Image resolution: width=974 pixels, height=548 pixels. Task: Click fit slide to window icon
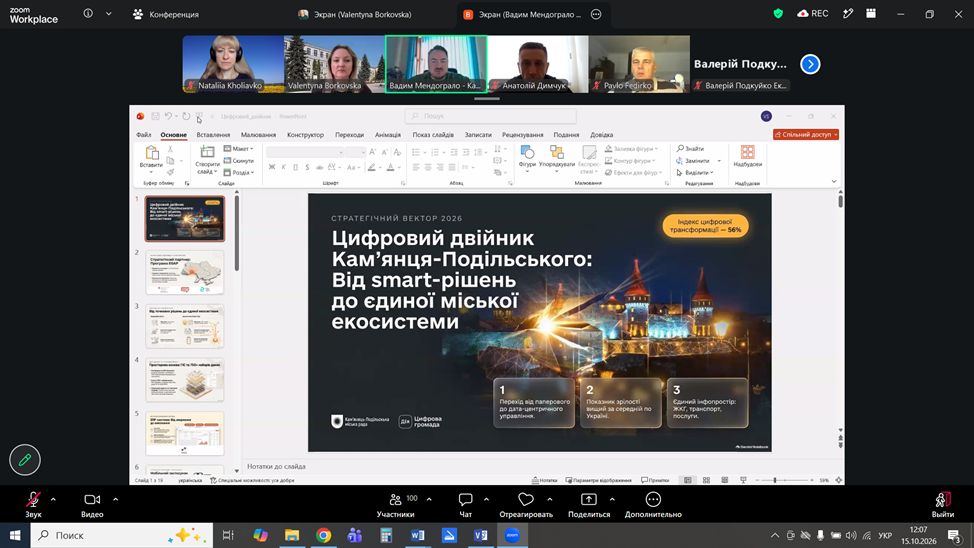(x=839, y=480)
